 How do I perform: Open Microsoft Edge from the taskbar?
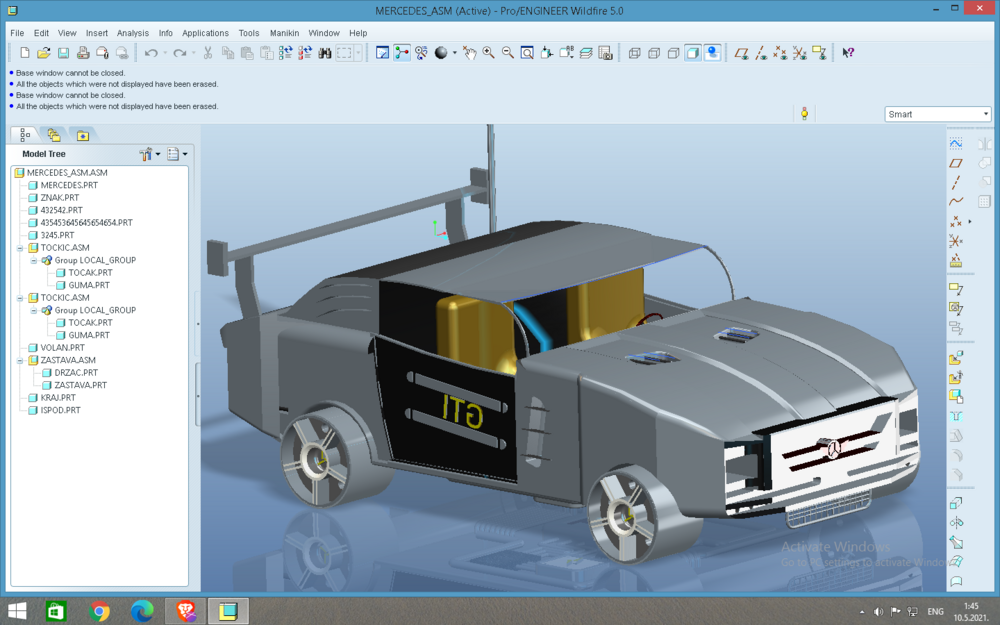click(x=142, y=611)
